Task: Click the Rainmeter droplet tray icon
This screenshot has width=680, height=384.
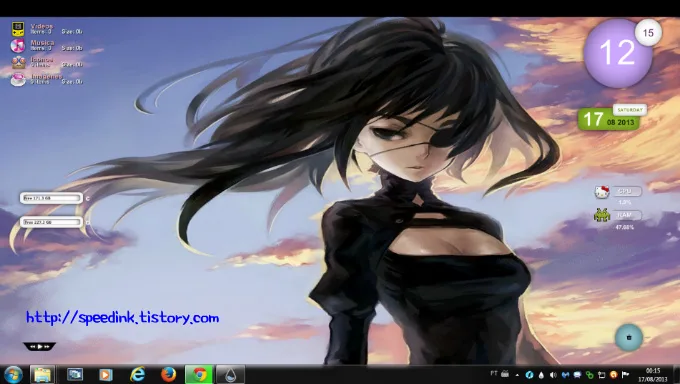Action: pos(541,375)
